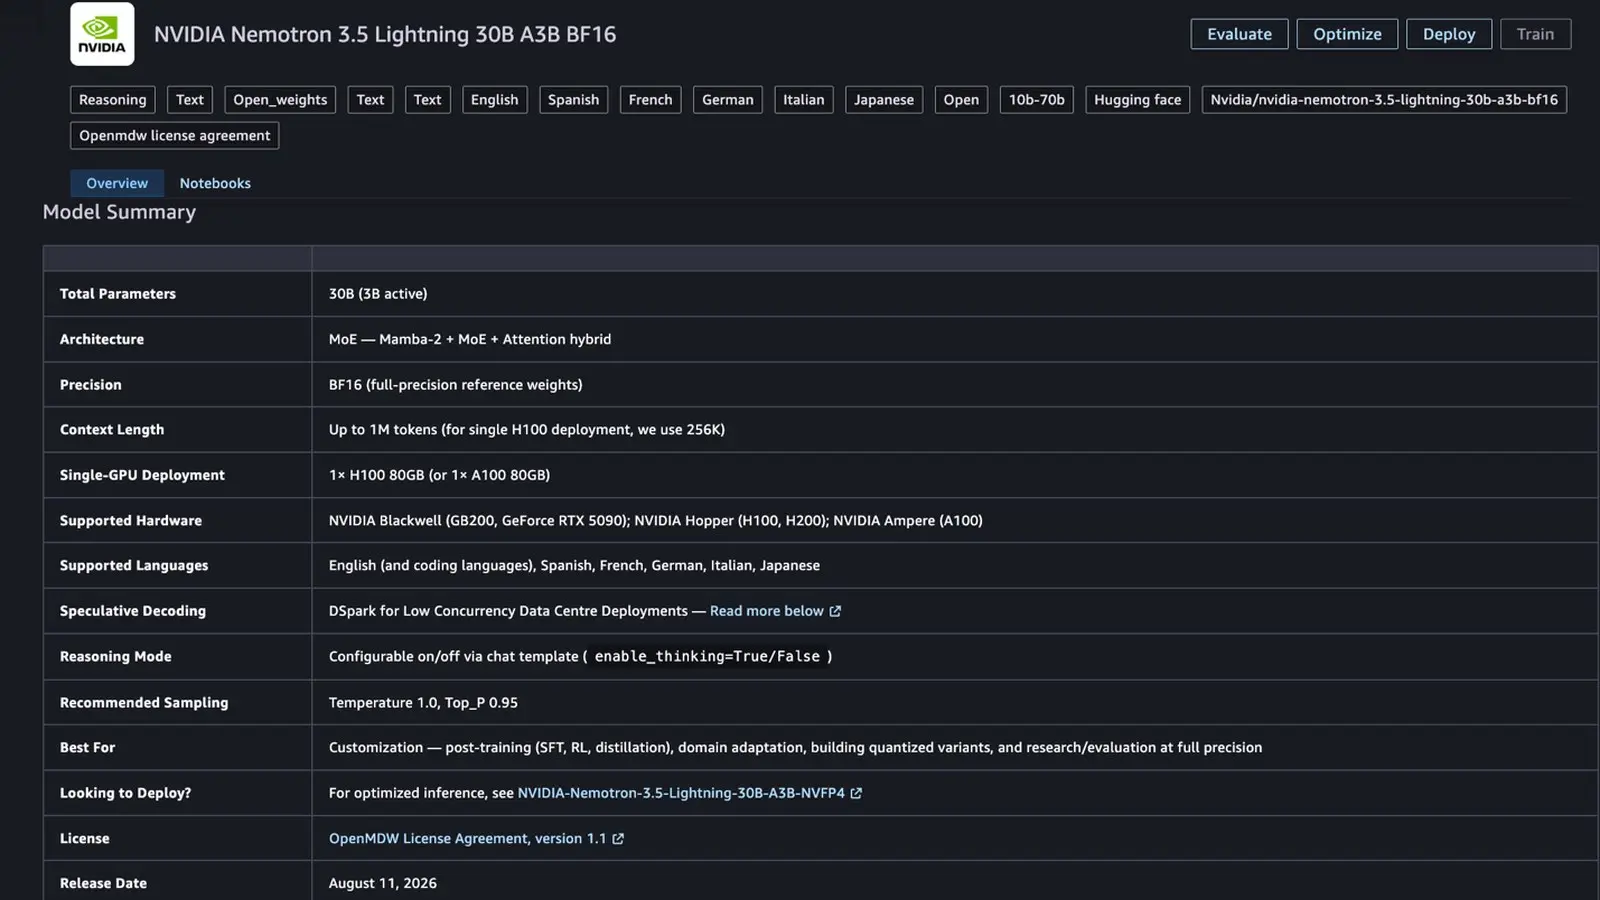Open the Evaluate action
Viewport: 1600px width, 900px height.
pos(1239,34)
